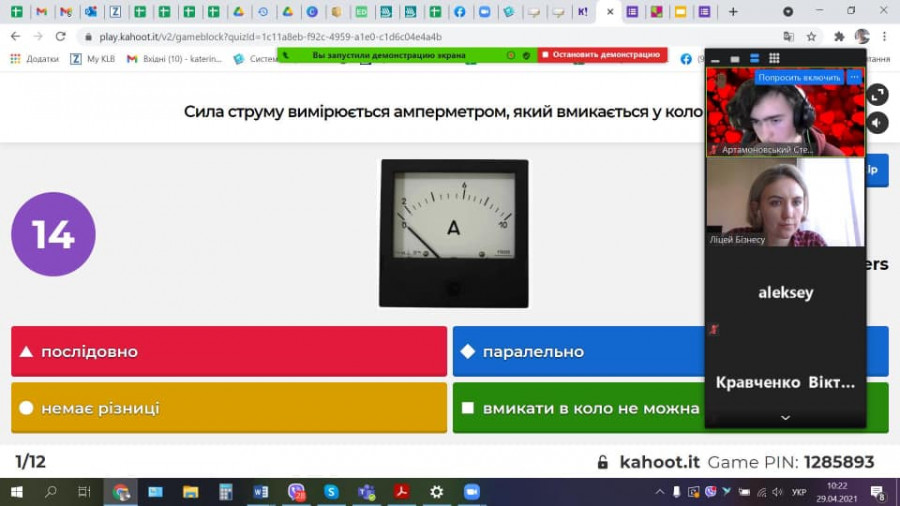Switch Zoom panel to strip view icon
Screen dimensions: 900x506
pyautogui.click(x=754, y=58)
